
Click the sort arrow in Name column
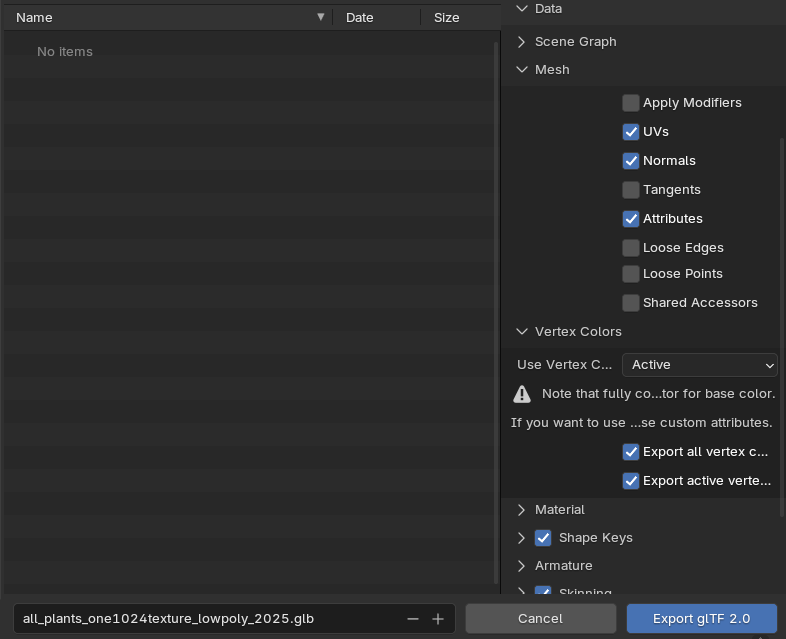(321, 17)
